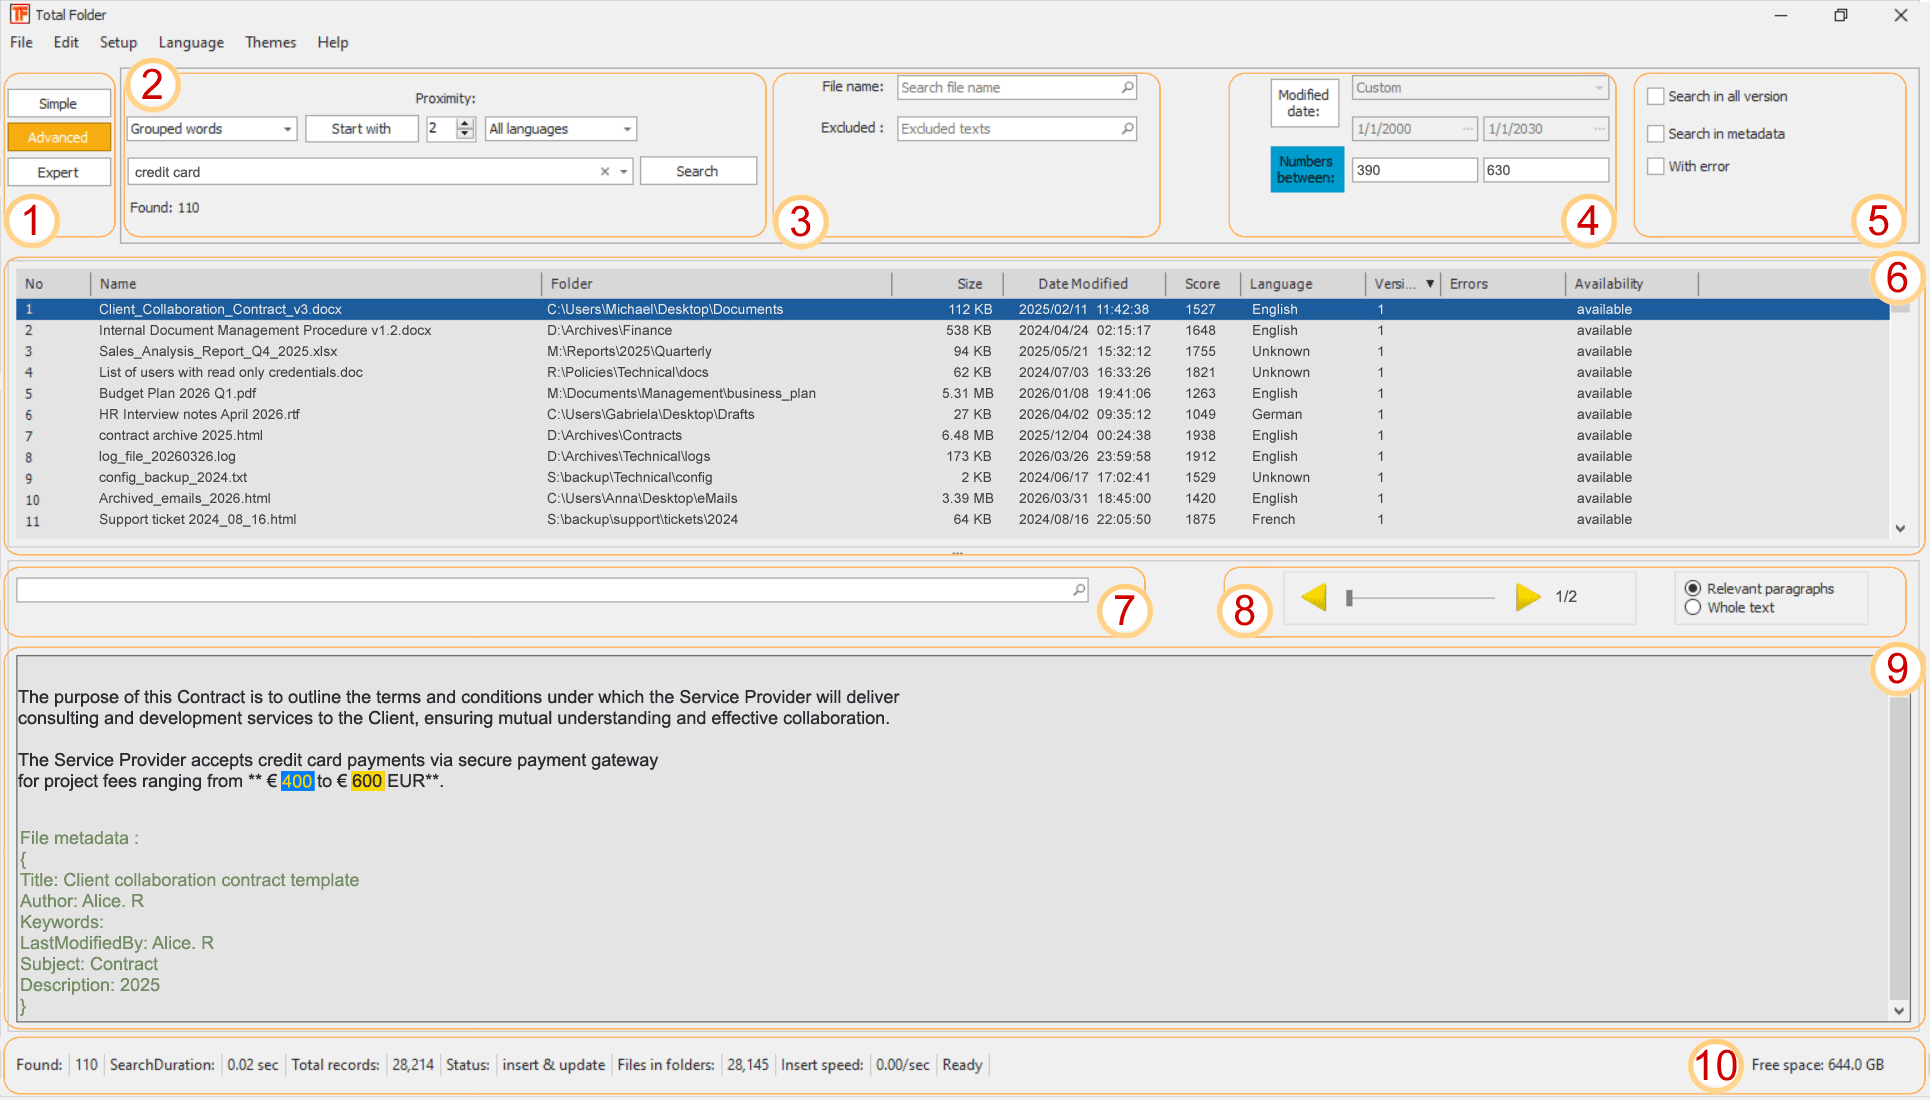
Task: Click the yellow next-page arrow
Action: tap(1527, 597)
